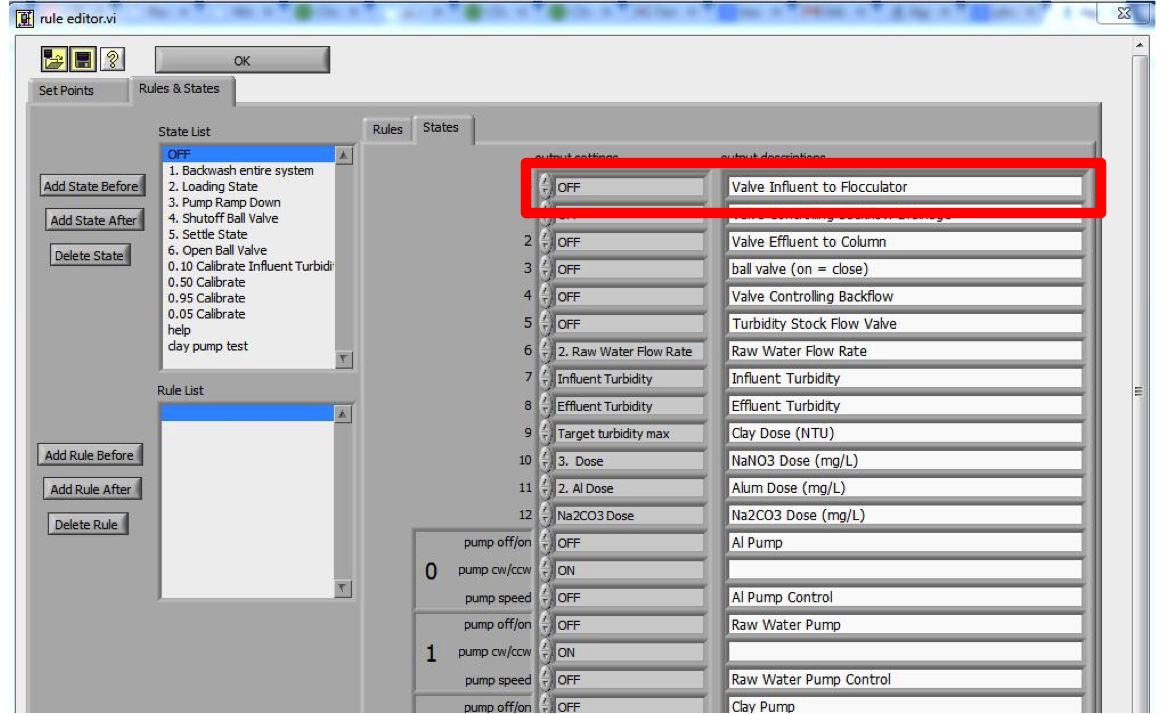Screen dimensions: 1164x714
Task: Select '1. Backwash entire system' state
Action: pos(249,171)
